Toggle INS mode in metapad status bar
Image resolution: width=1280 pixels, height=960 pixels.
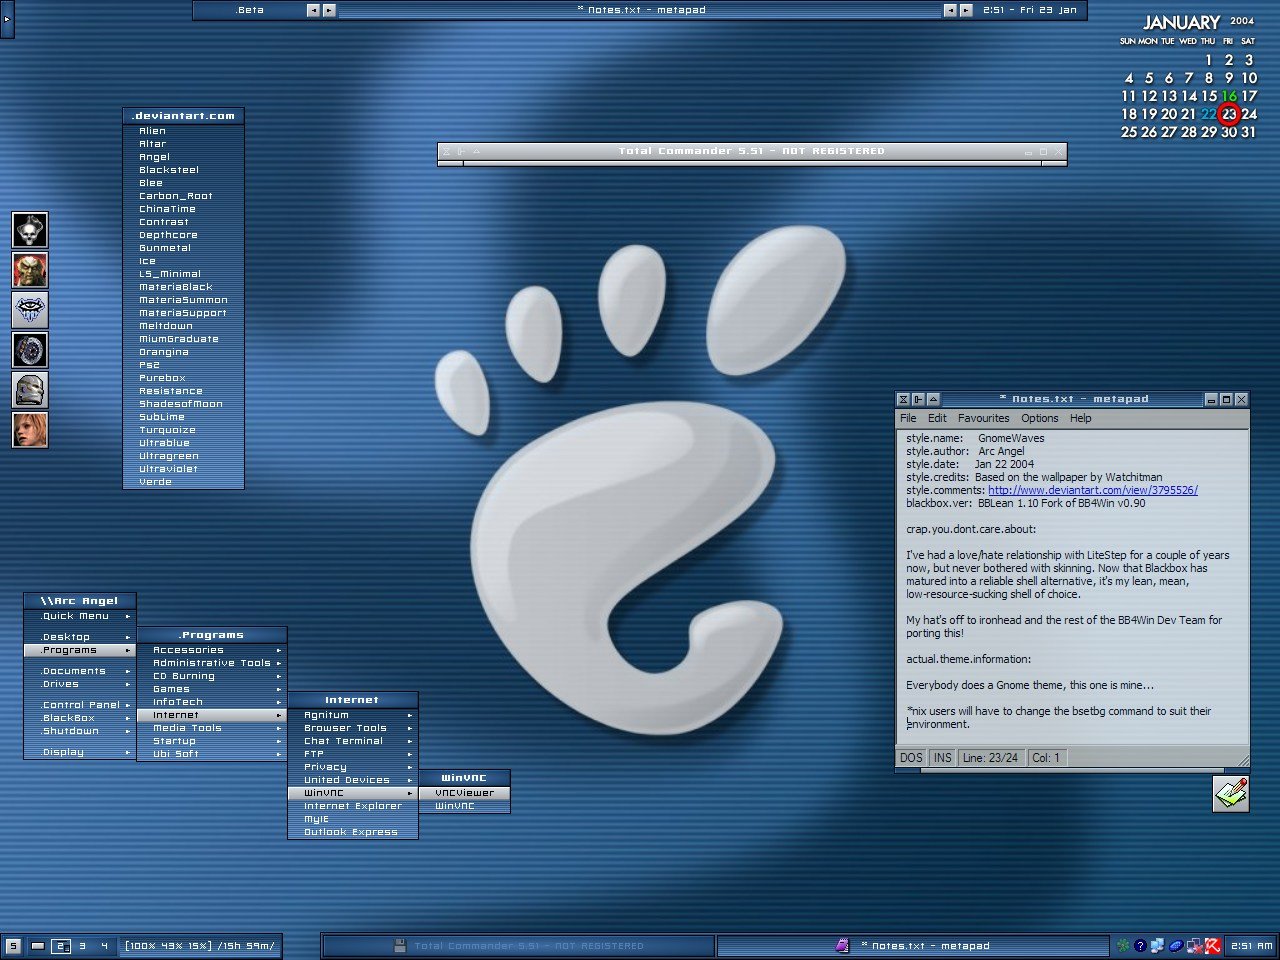[943, 758]
